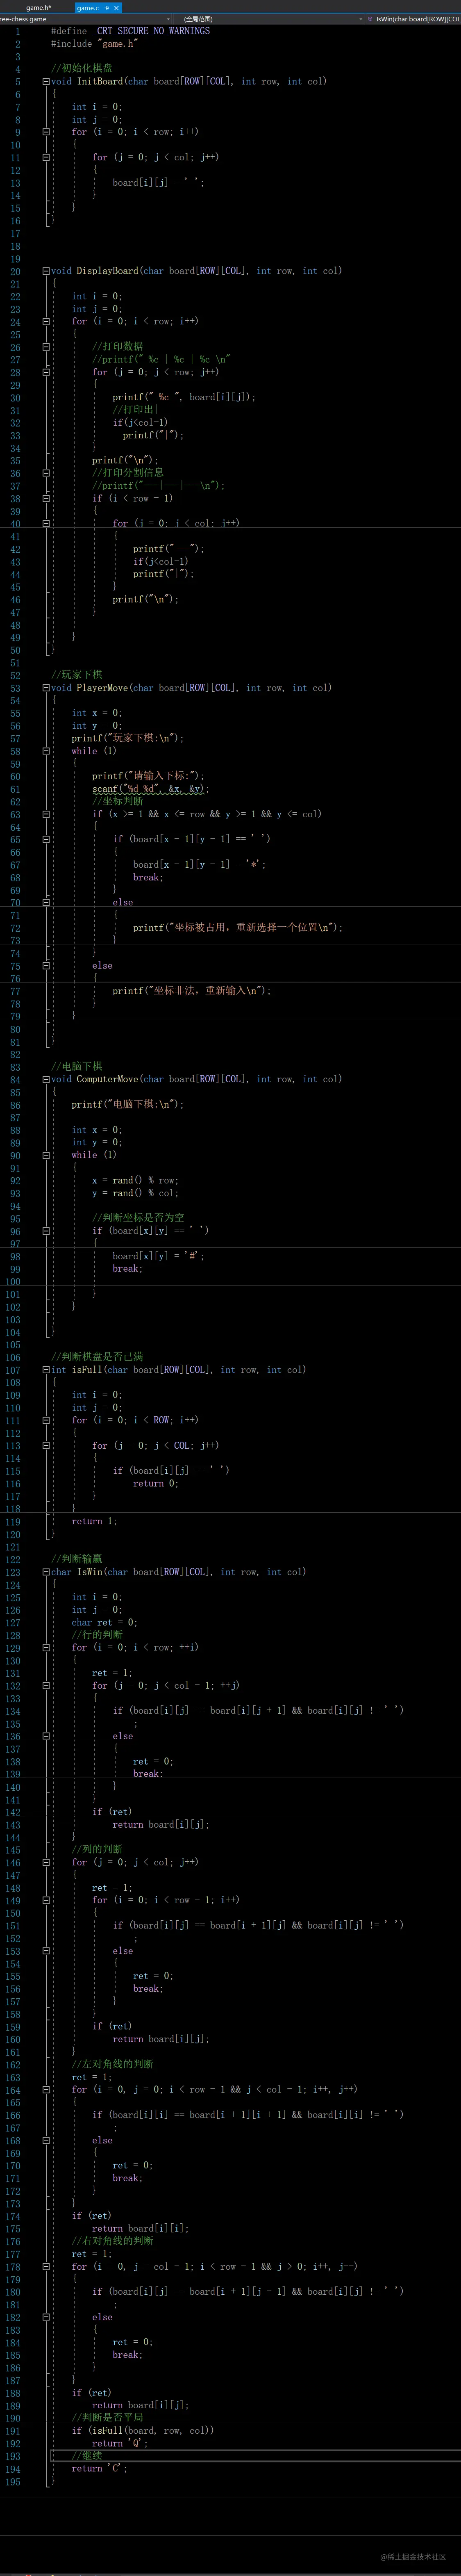Click the //右对角线的判断 comment
This screenshot has height=2576, width=461.
113,2241
